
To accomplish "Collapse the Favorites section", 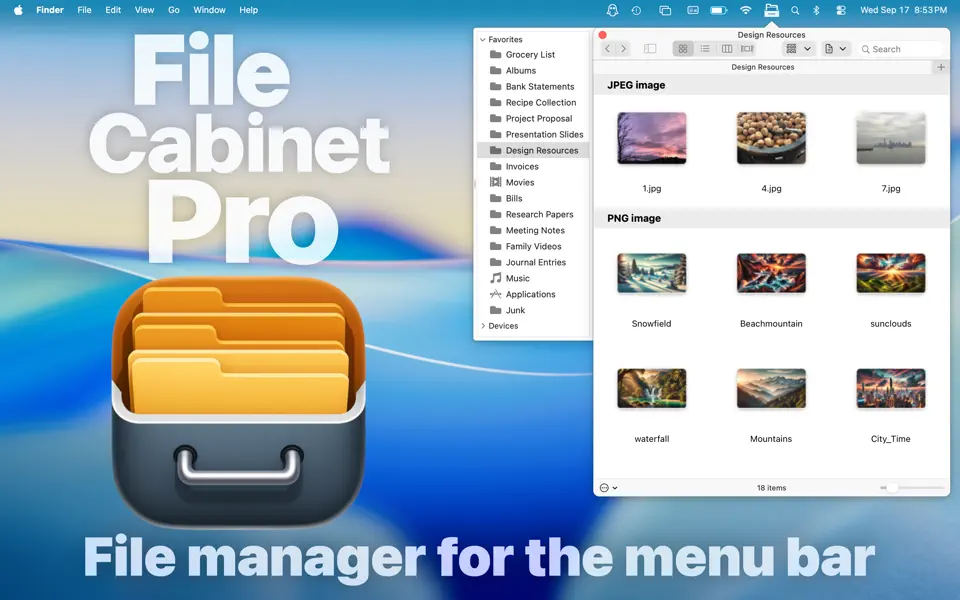I will [484, 38].
